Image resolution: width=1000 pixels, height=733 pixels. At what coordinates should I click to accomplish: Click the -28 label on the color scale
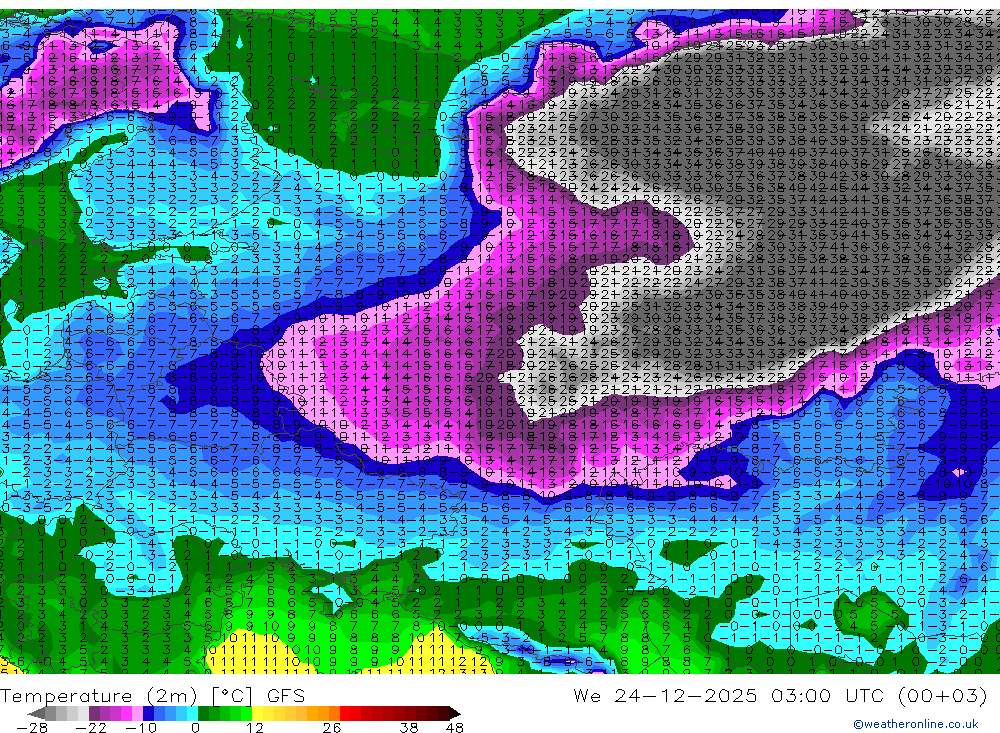pos(32,728)
